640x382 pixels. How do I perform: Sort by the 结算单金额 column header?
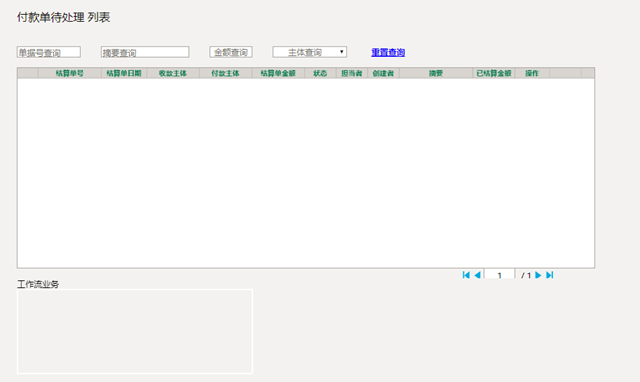[278, 73]
